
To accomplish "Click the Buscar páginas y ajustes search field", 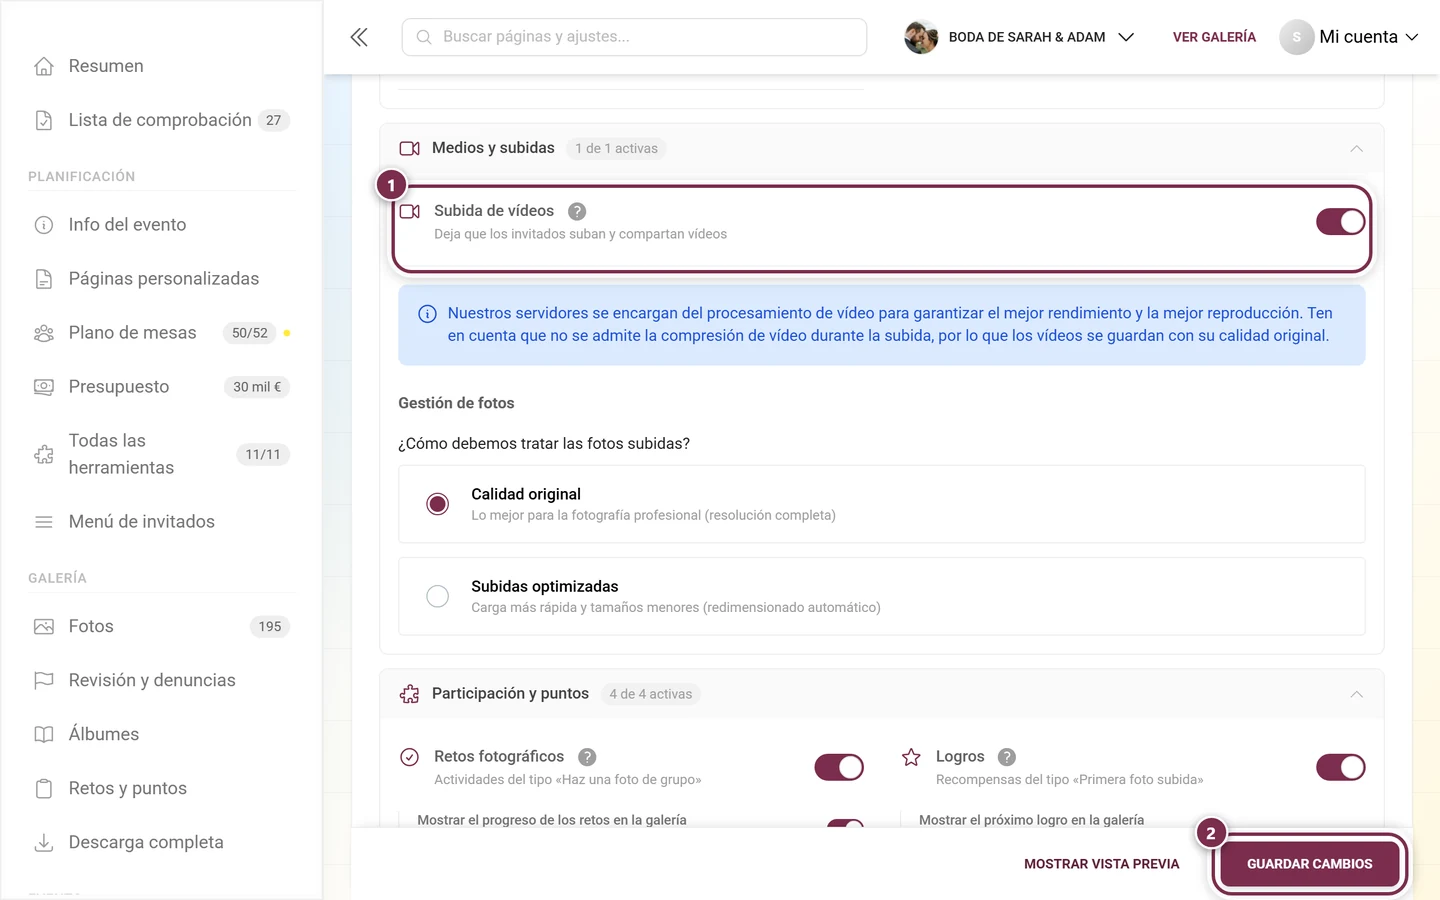I will [x=634, y=37].
